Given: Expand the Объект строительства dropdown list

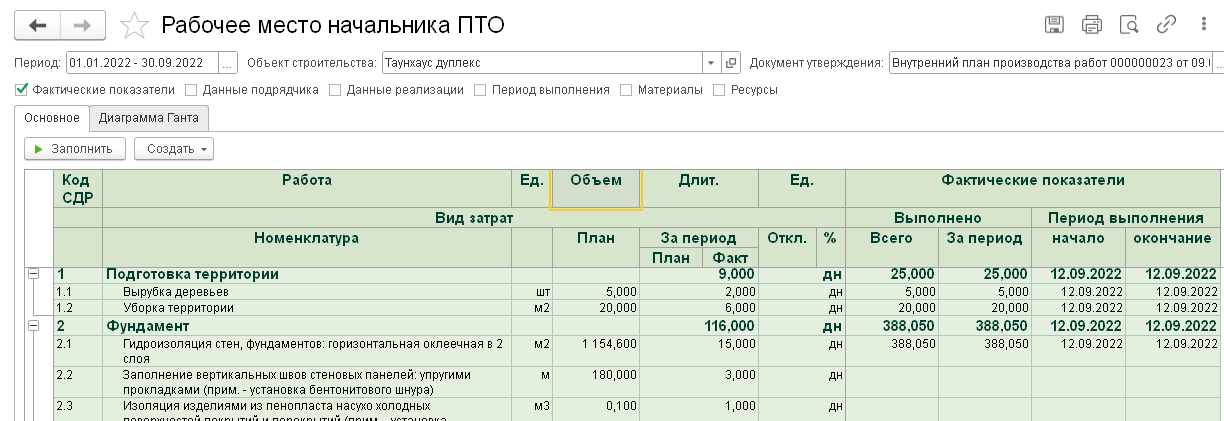Looking at the screenshot, I should click(x=711, y=63).
